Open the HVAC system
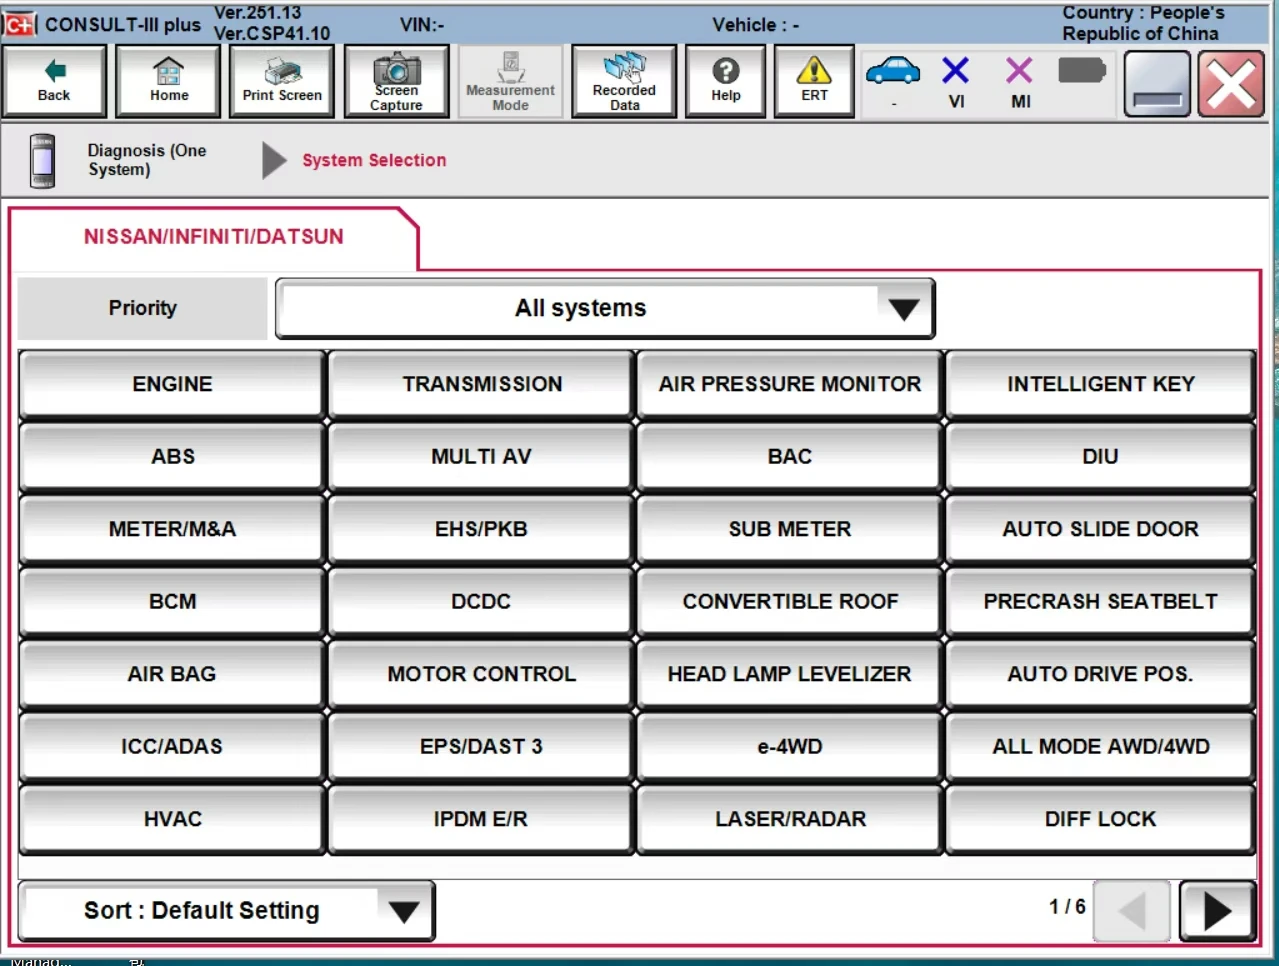This screenshot has height=966, width=1279. coord(172,819)
